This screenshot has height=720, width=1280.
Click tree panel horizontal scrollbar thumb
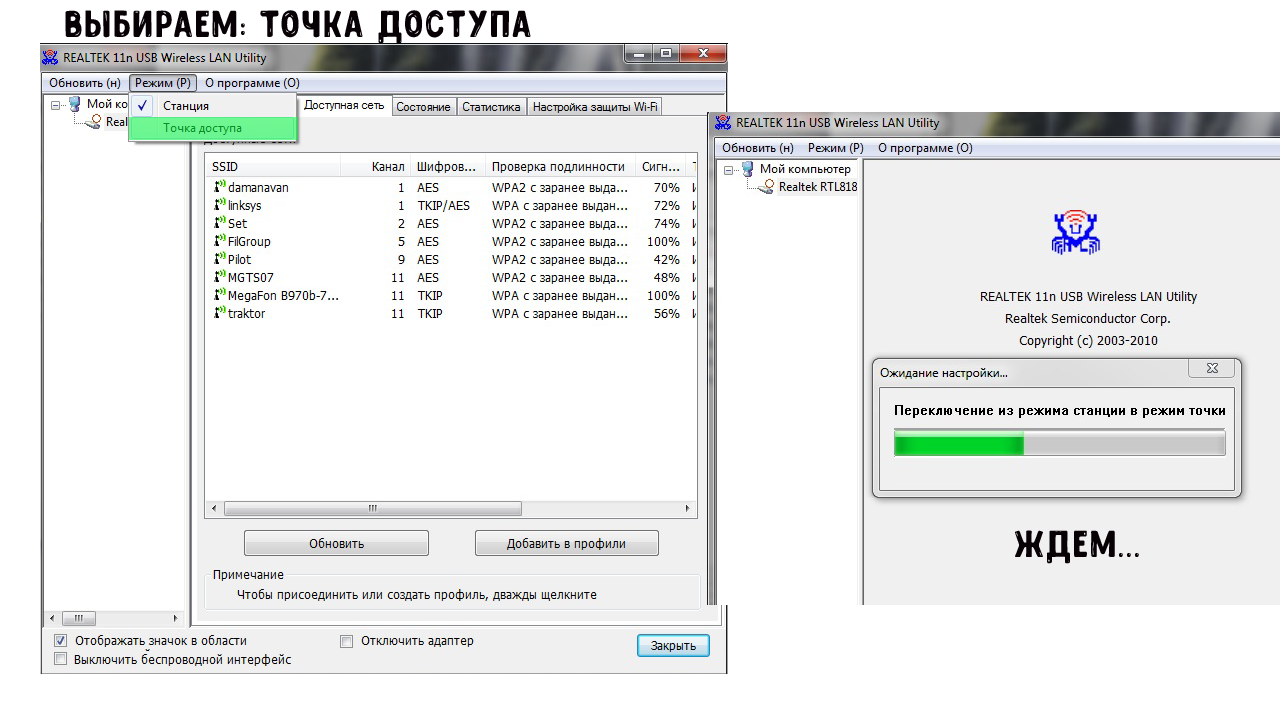(78, 618)
